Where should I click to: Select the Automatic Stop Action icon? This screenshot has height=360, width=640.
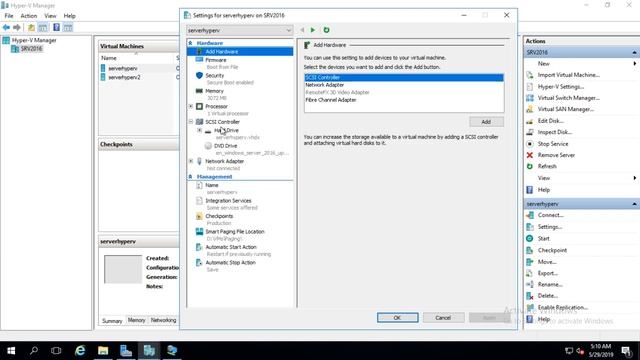click(199, 263)
